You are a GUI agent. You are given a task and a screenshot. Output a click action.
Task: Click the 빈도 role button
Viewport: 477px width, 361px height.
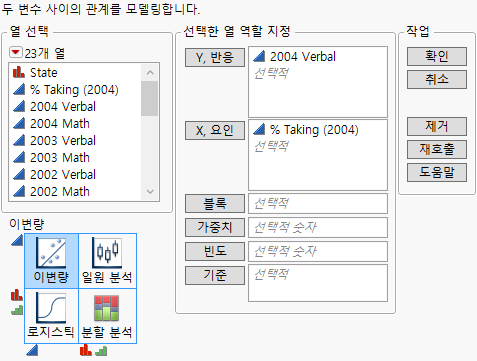click(215, 251)
